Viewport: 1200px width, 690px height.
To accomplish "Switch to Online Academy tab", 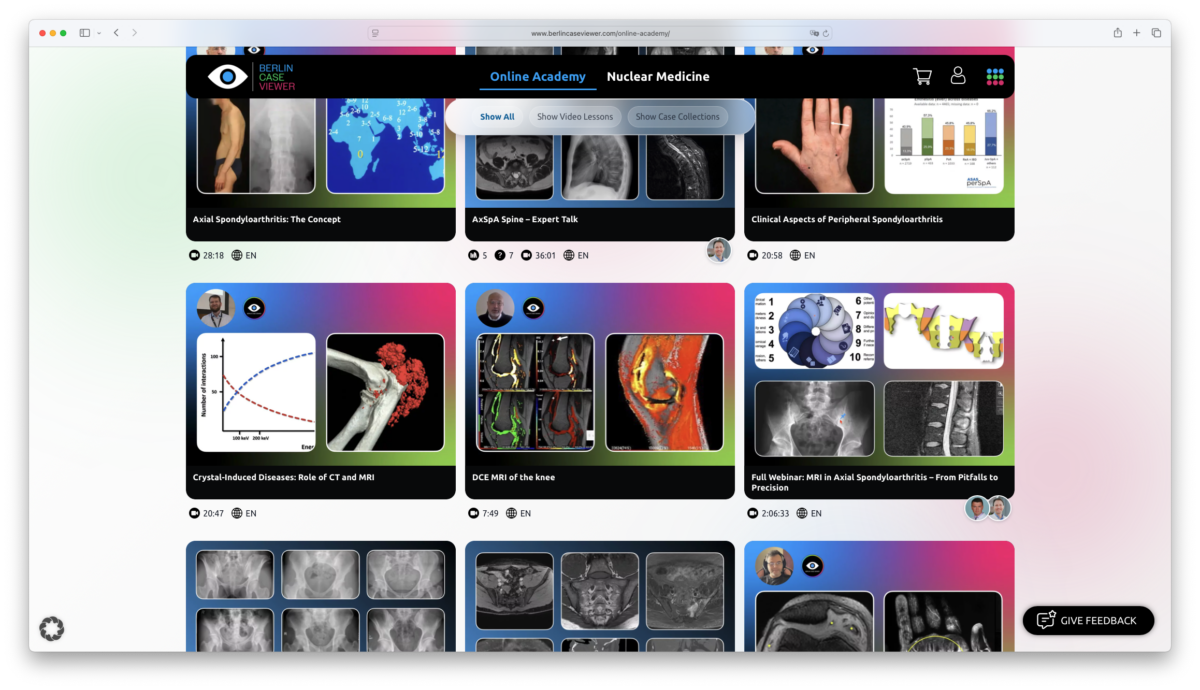I will tap(538, 76).
